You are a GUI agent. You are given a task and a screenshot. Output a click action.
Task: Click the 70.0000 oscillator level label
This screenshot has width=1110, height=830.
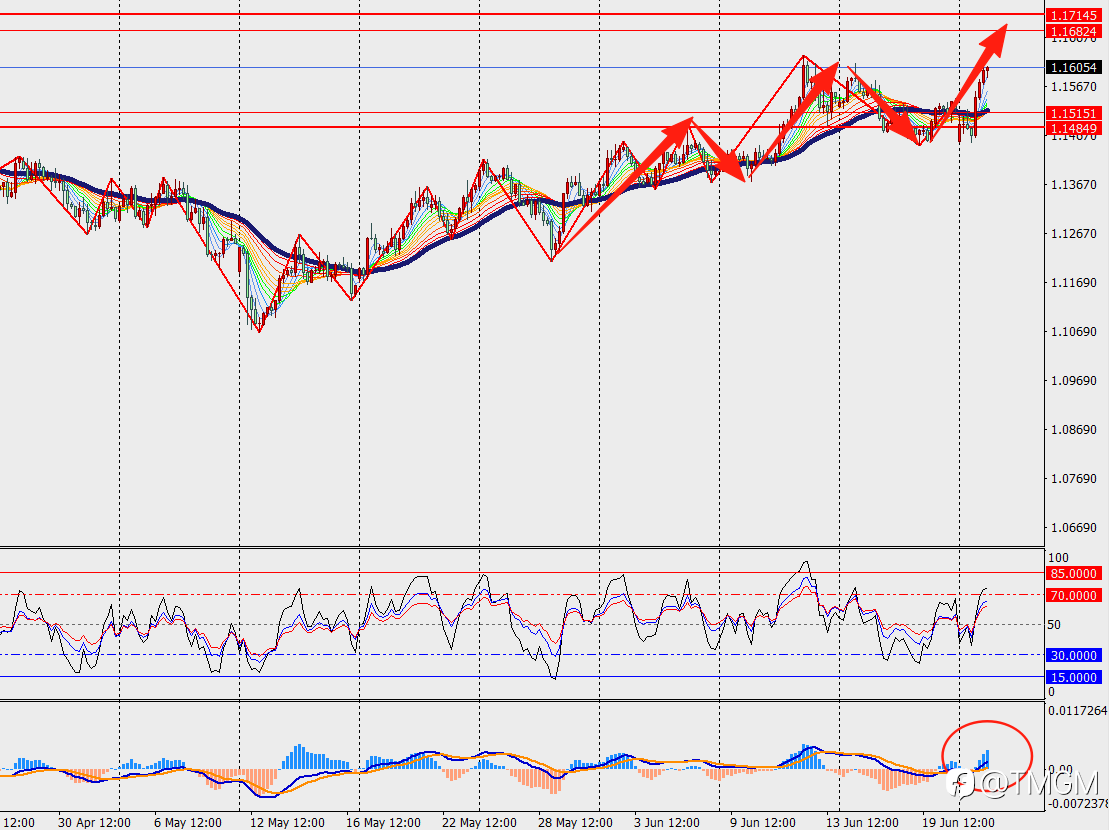click(x=1073, y=595)
